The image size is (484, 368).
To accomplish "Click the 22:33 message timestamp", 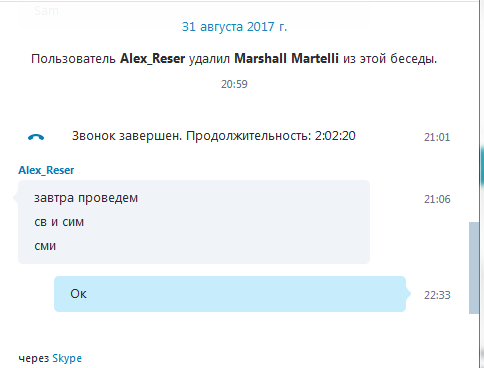I will tap(437, 295).
